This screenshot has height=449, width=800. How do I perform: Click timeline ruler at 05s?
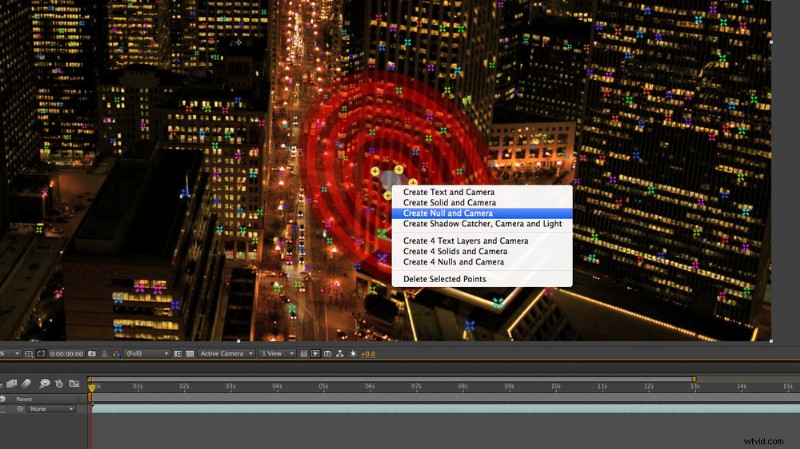click(323, 387)
